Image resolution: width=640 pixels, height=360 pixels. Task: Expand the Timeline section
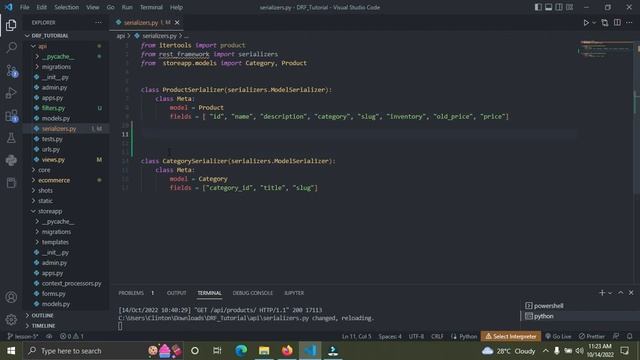[43, 326]
